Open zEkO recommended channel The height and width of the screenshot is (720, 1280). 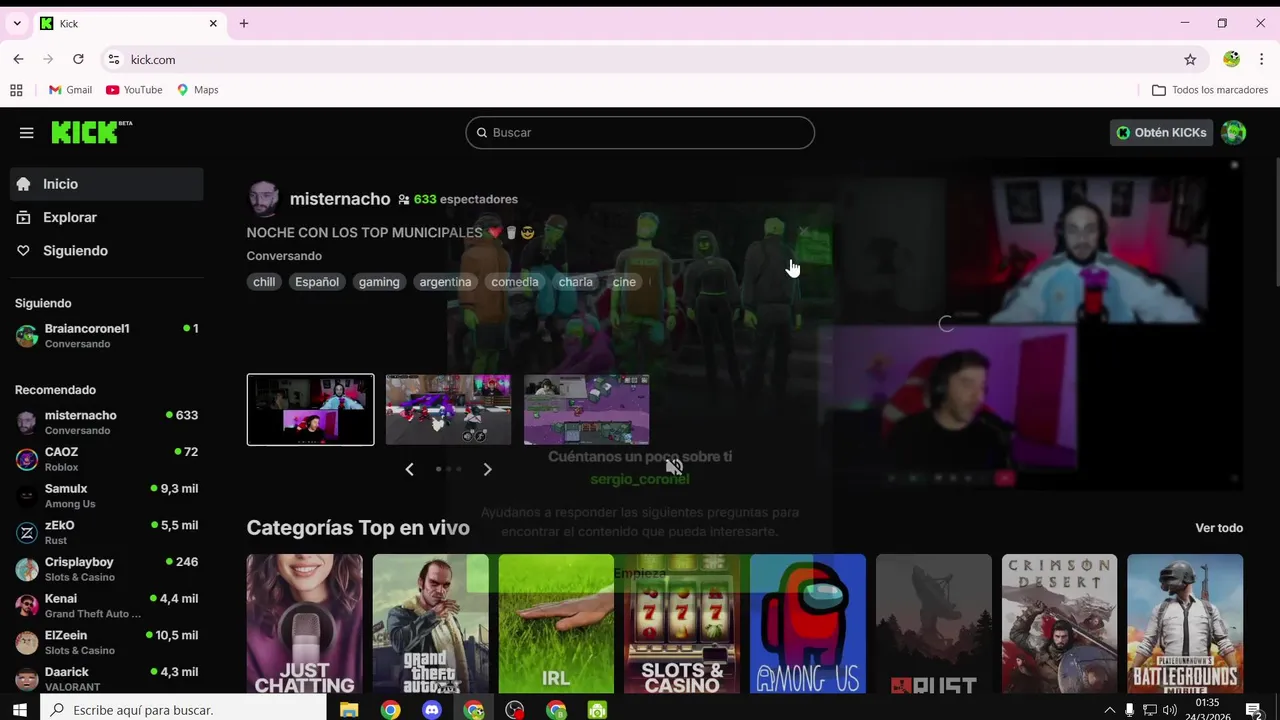click(x=107, y=532)
